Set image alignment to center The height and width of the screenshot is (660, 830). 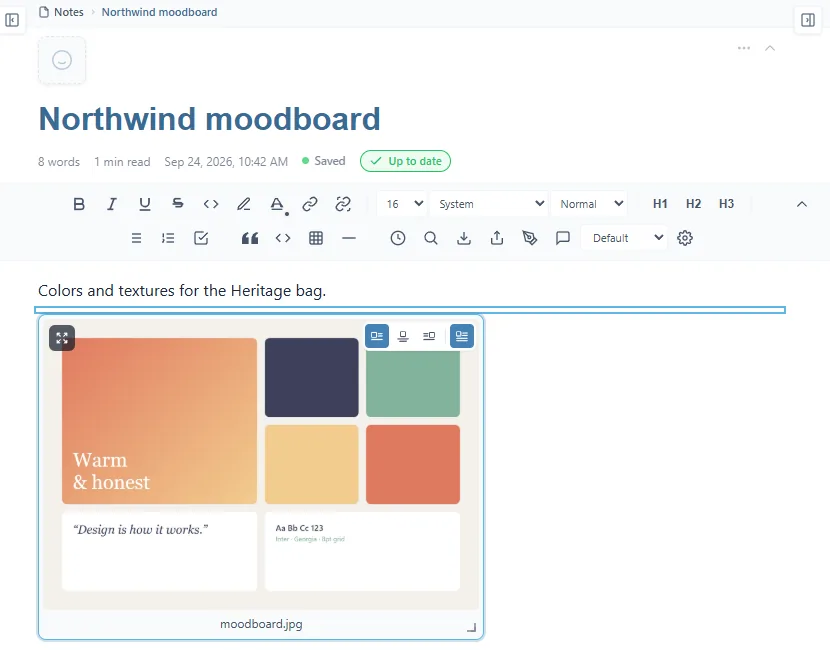[x=403, y=336]
